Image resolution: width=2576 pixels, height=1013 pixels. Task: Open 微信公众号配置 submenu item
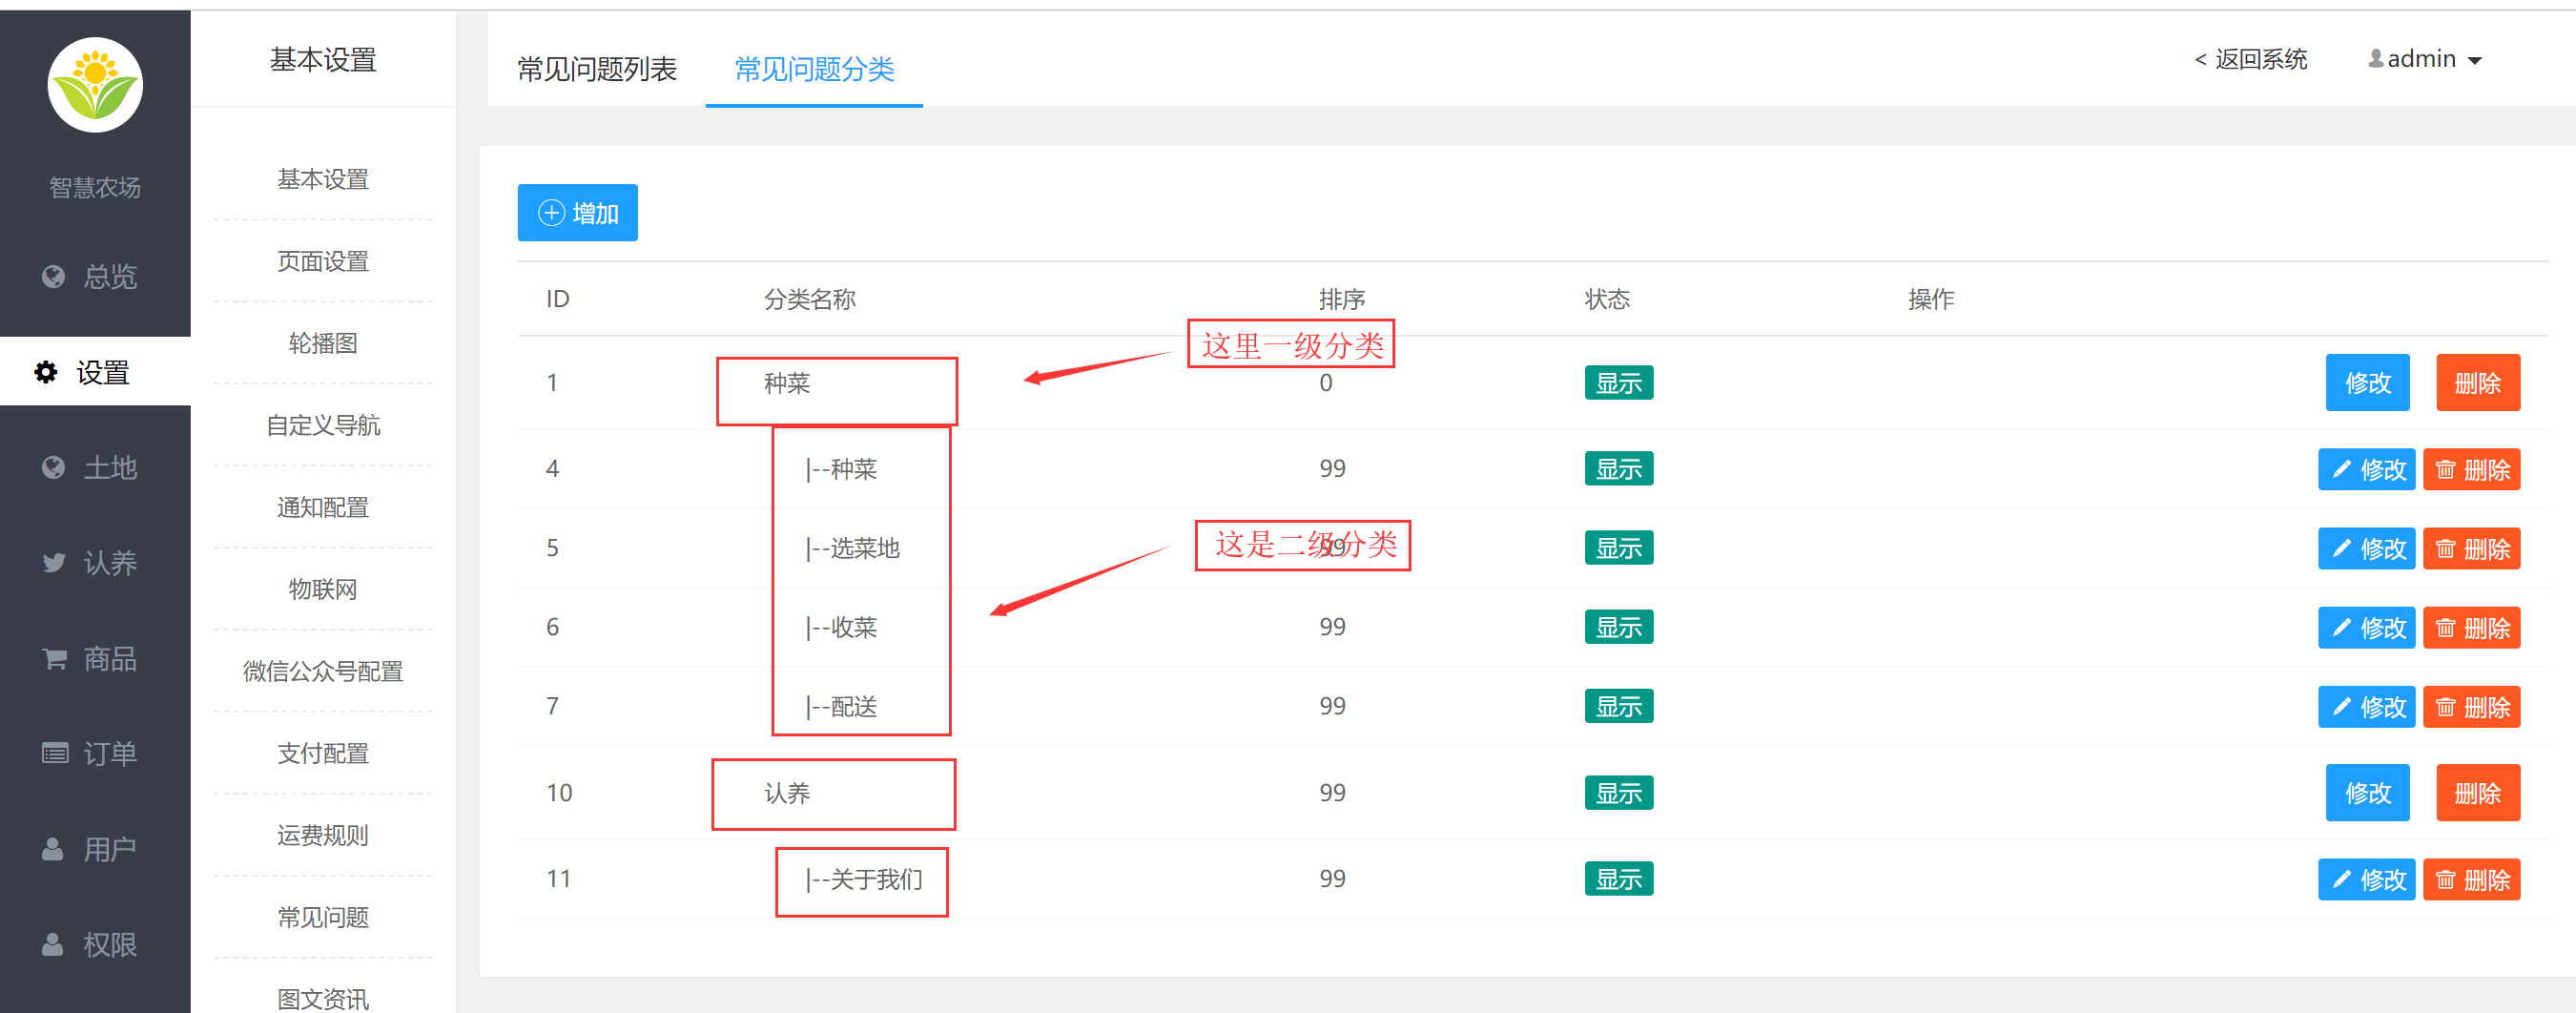(x=323, y=671)
